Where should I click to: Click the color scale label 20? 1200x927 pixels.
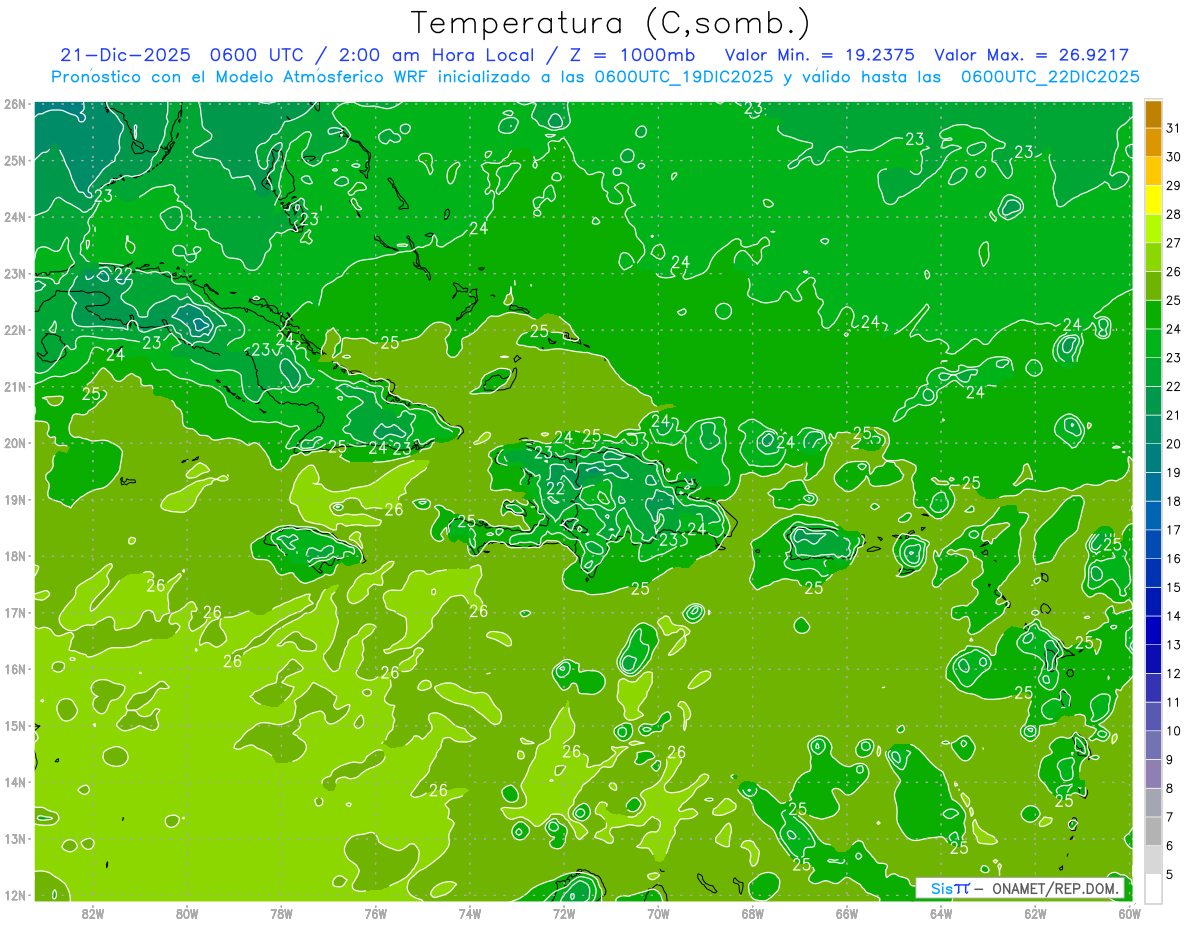[1173, 444]
